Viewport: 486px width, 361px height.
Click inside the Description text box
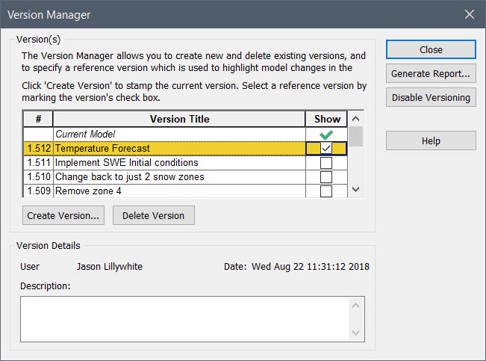click(185, 319)
